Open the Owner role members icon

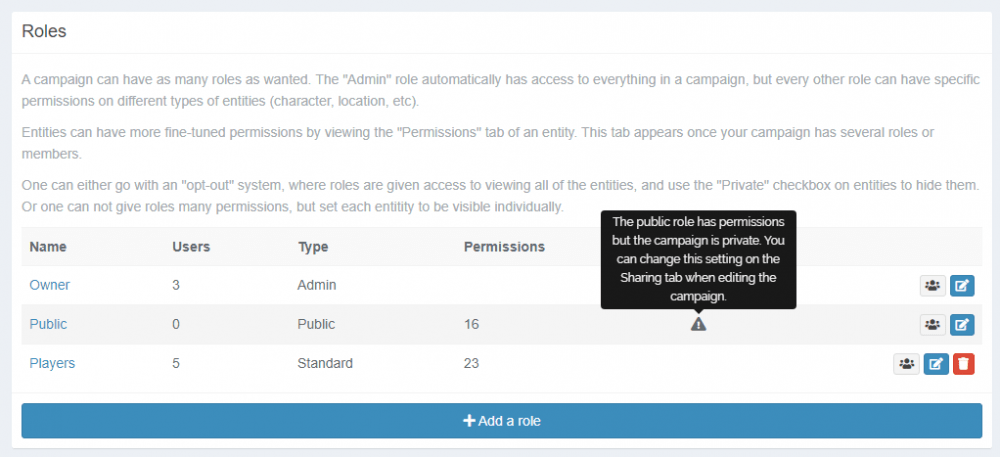tap(932, 286)
